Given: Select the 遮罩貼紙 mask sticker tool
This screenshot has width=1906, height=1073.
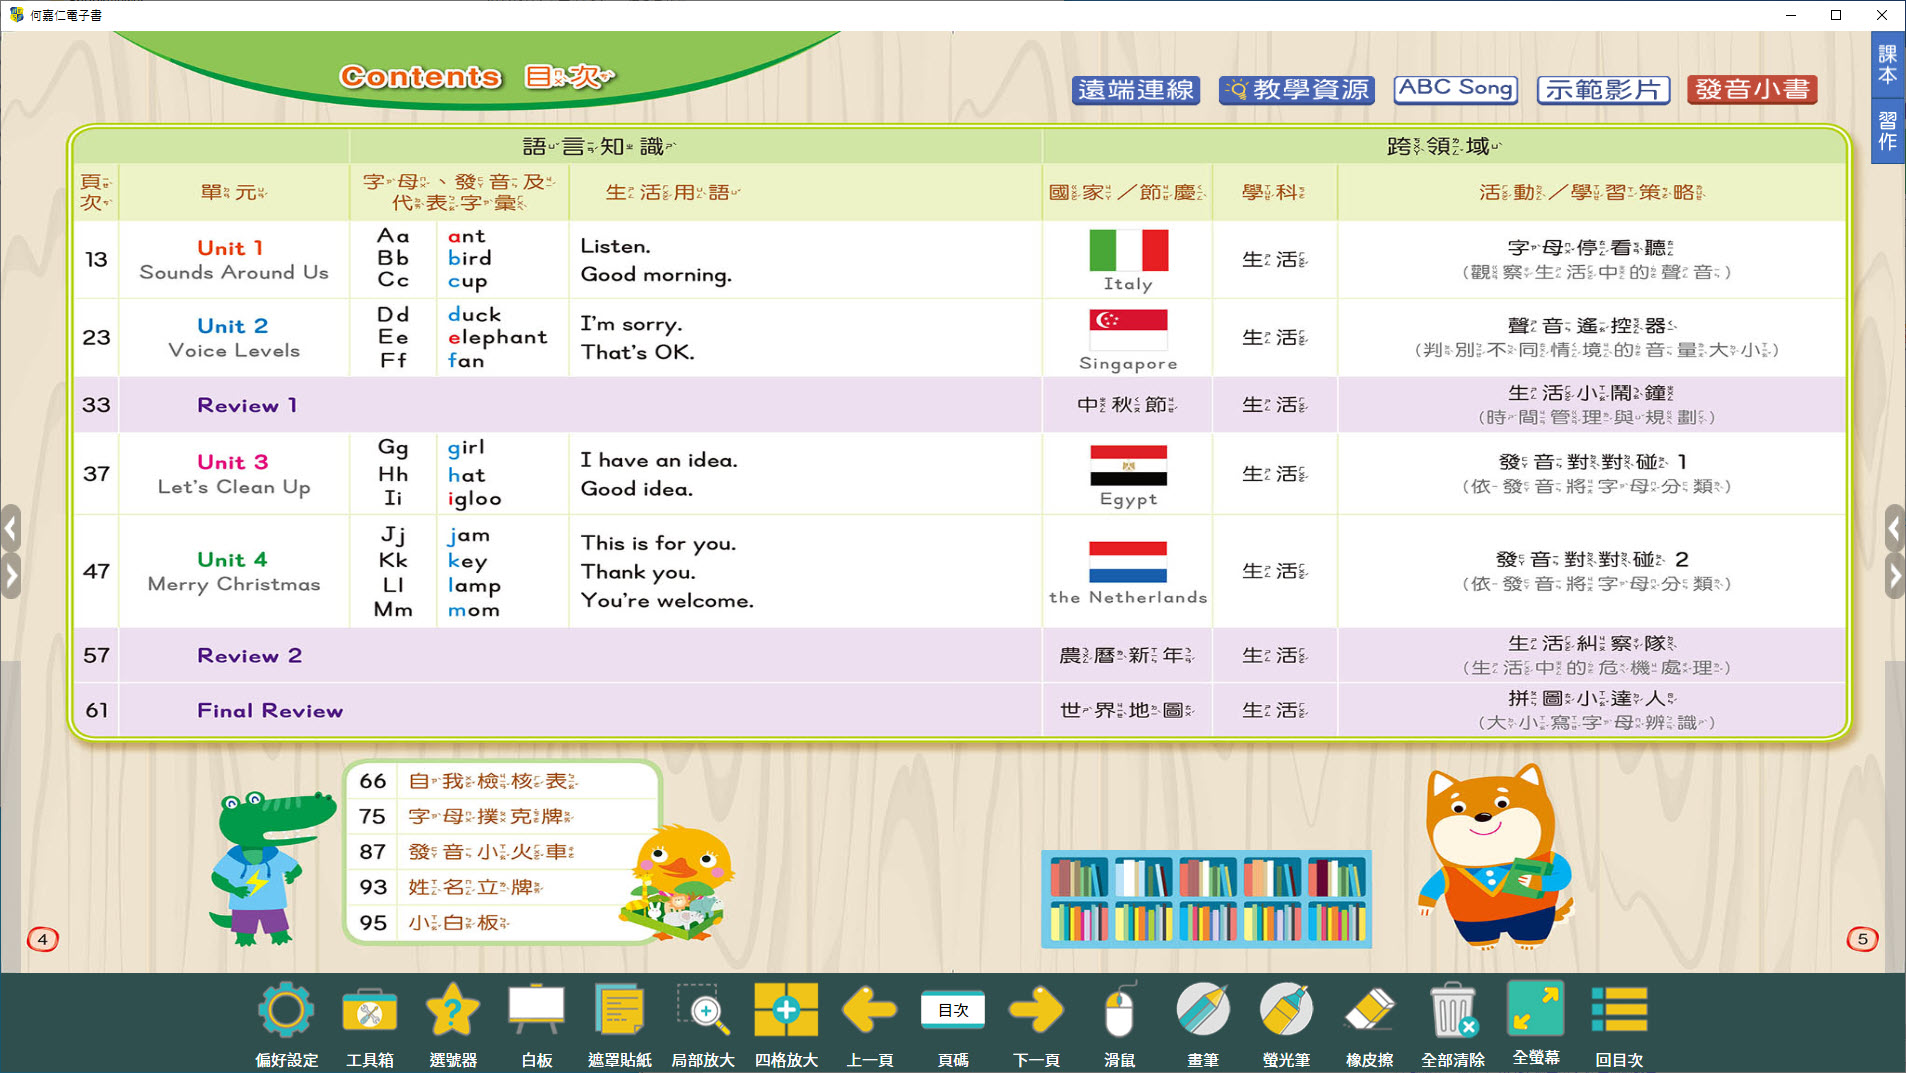Looking at the screenshot, I should [619, 1012].
